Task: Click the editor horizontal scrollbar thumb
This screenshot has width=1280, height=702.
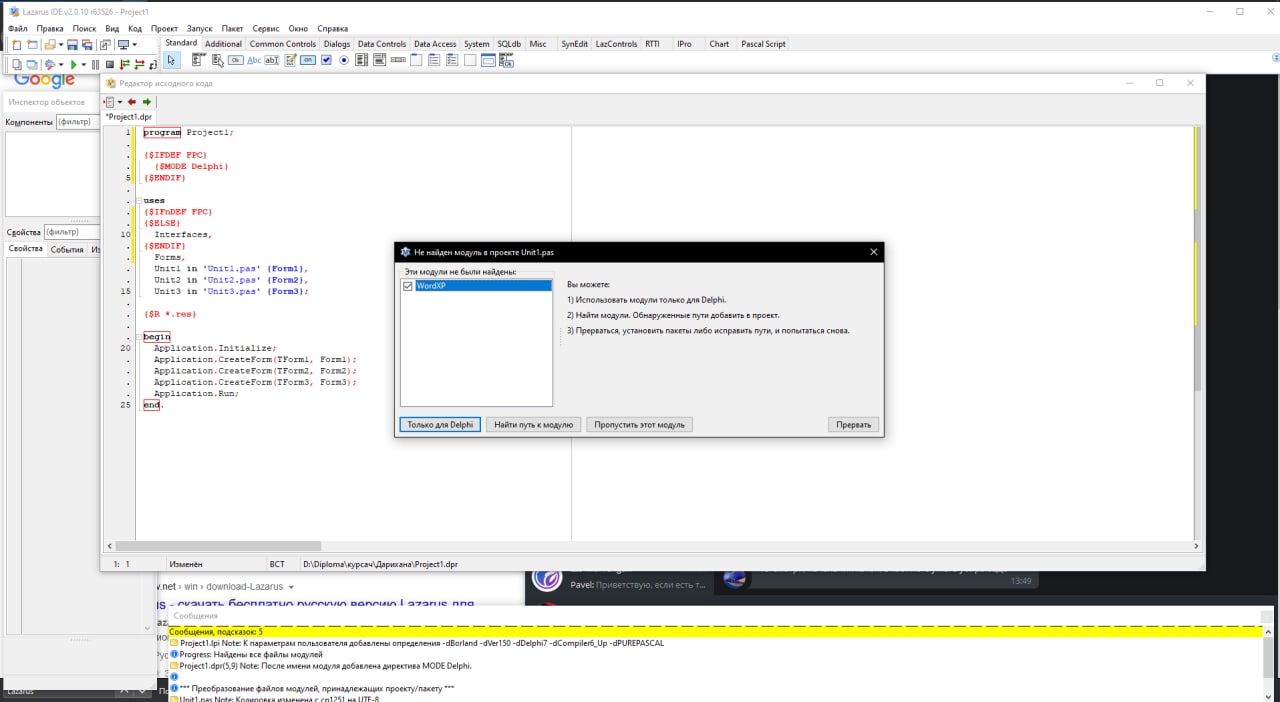Action: (218, 546)
